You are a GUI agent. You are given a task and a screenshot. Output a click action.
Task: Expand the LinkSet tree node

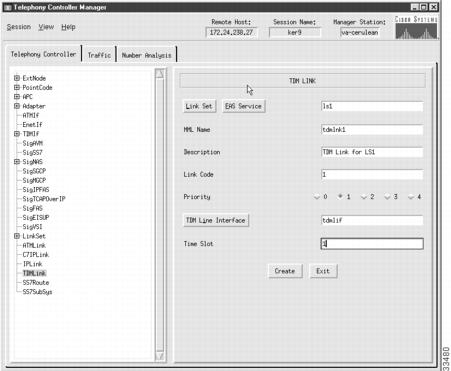[x=17, y=236]
